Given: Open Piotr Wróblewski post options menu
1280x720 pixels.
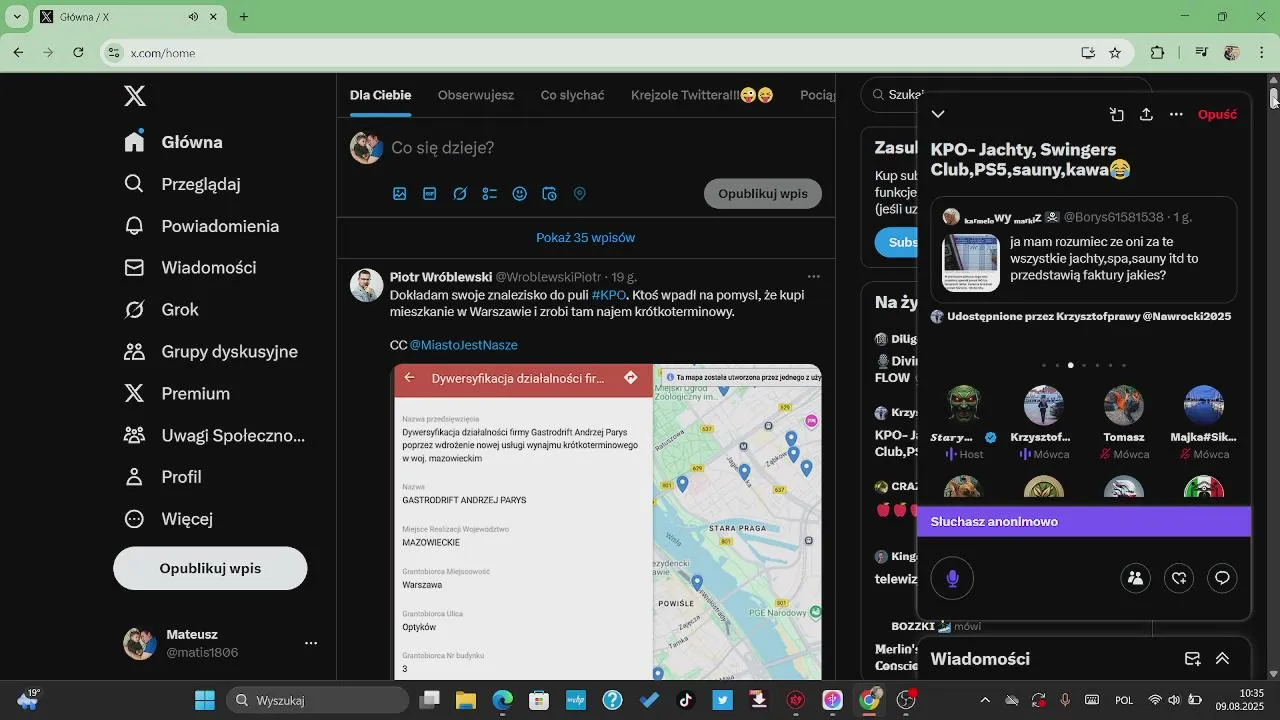Looking at the screenshot, I should [x=814, y=277].
